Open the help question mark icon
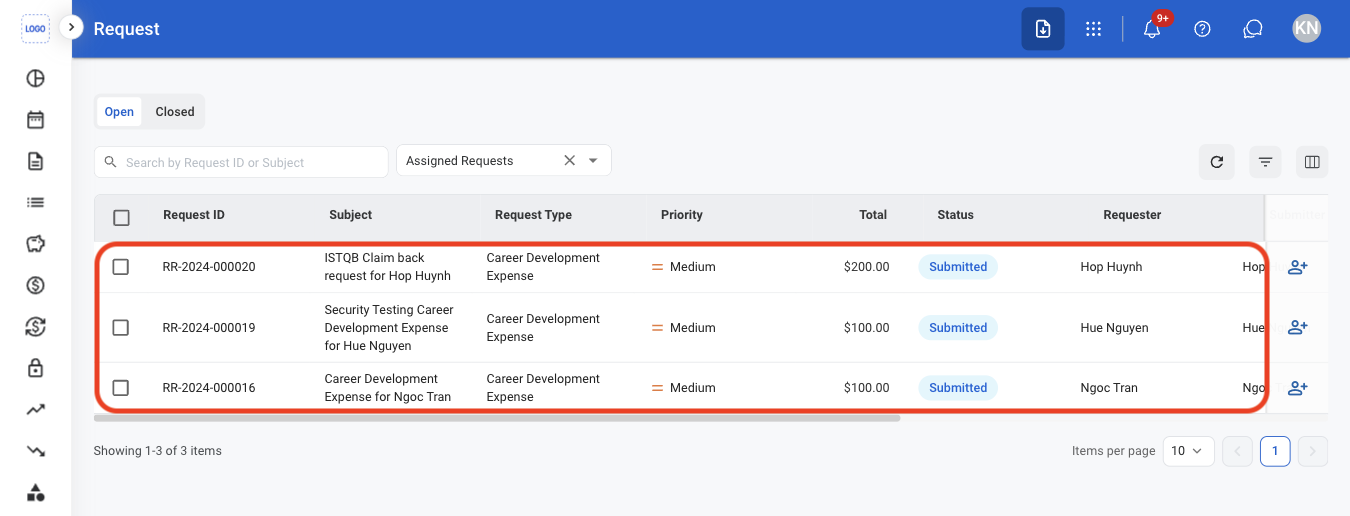This screenshot has height=516, width=1350. click(1203, 29)
